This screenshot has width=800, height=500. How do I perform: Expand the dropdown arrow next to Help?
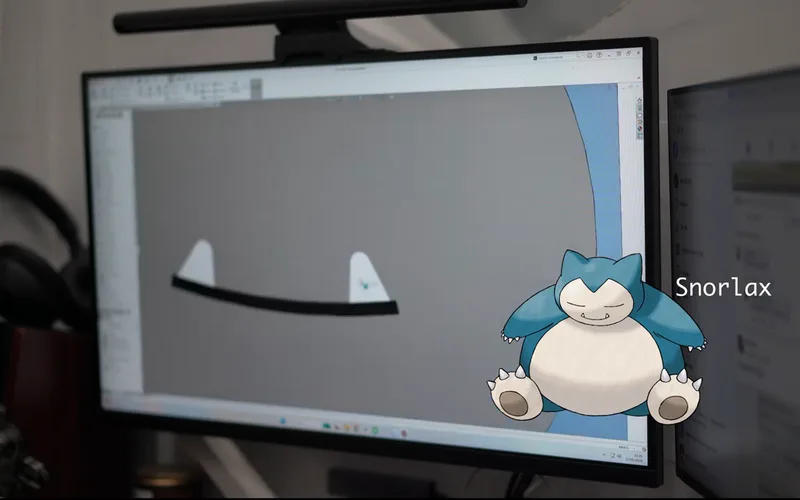609,56
